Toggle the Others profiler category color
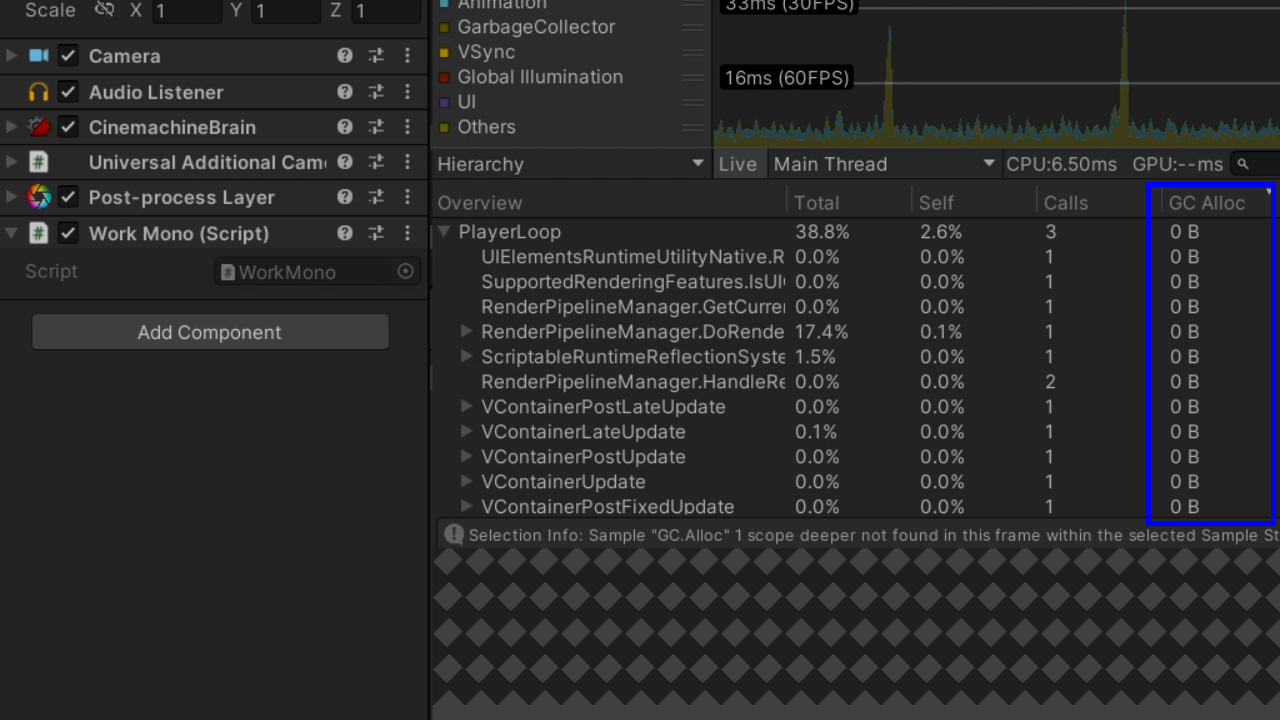 pos(444,127)
